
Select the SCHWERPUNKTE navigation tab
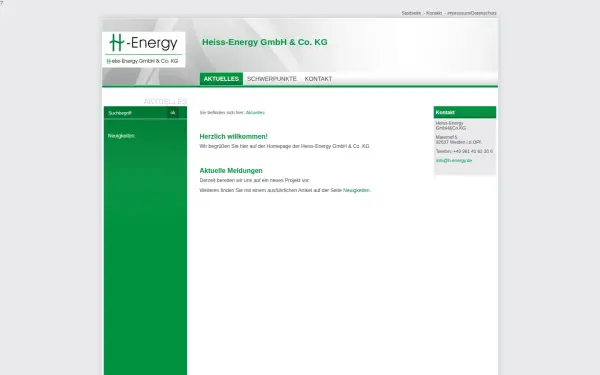[272, 79]
